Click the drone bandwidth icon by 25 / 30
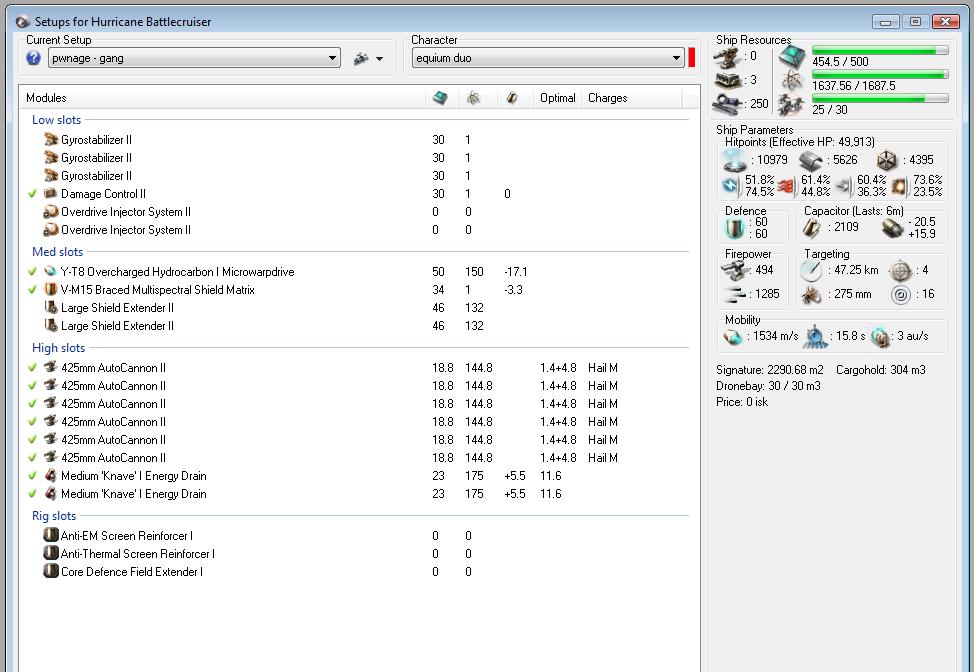This screenshot has height=672, width=974. click(791, 104)
